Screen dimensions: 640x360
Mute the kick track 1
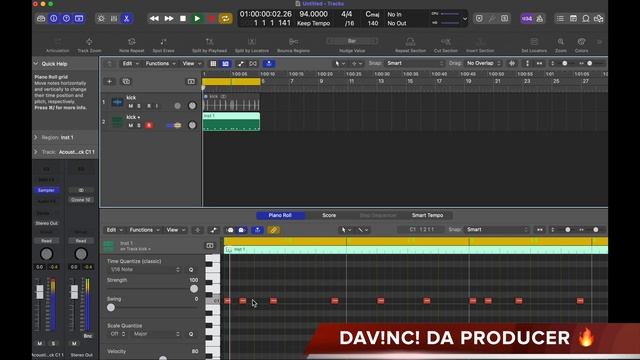coord(131,106)
